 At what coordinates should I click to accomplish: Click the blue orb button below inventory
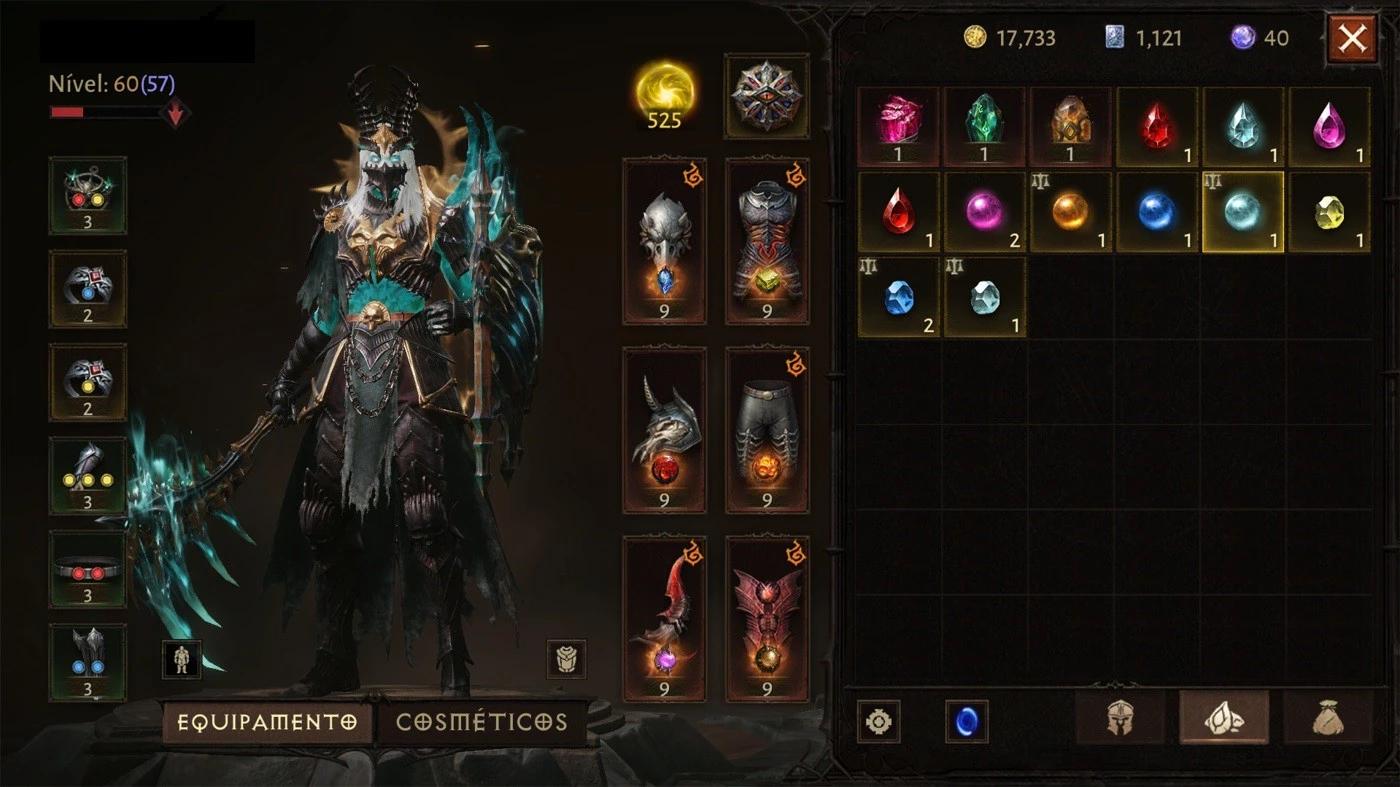click(x=966, y=721)
